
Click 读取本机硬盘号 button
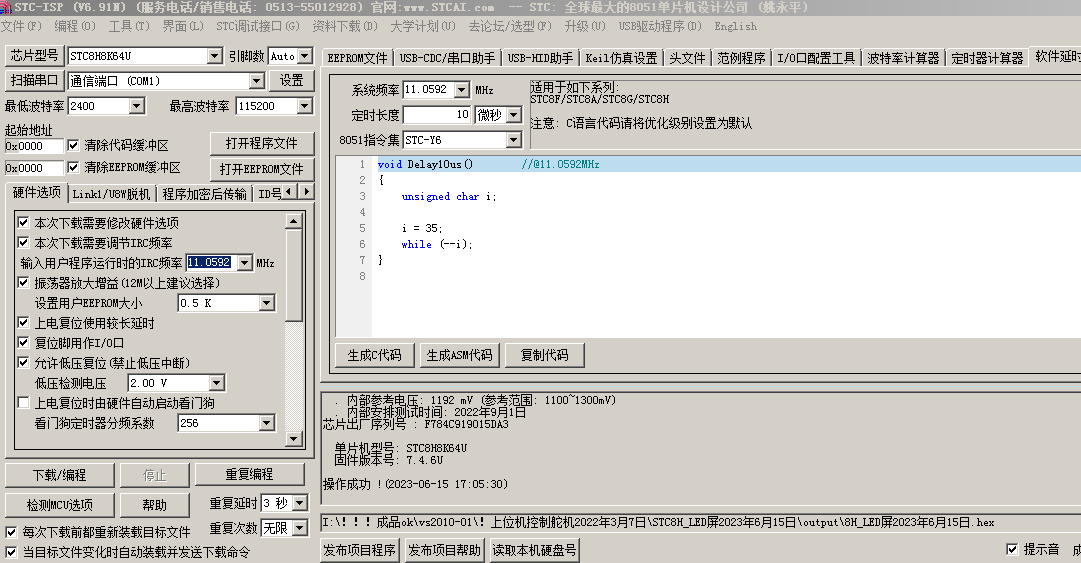534,551
